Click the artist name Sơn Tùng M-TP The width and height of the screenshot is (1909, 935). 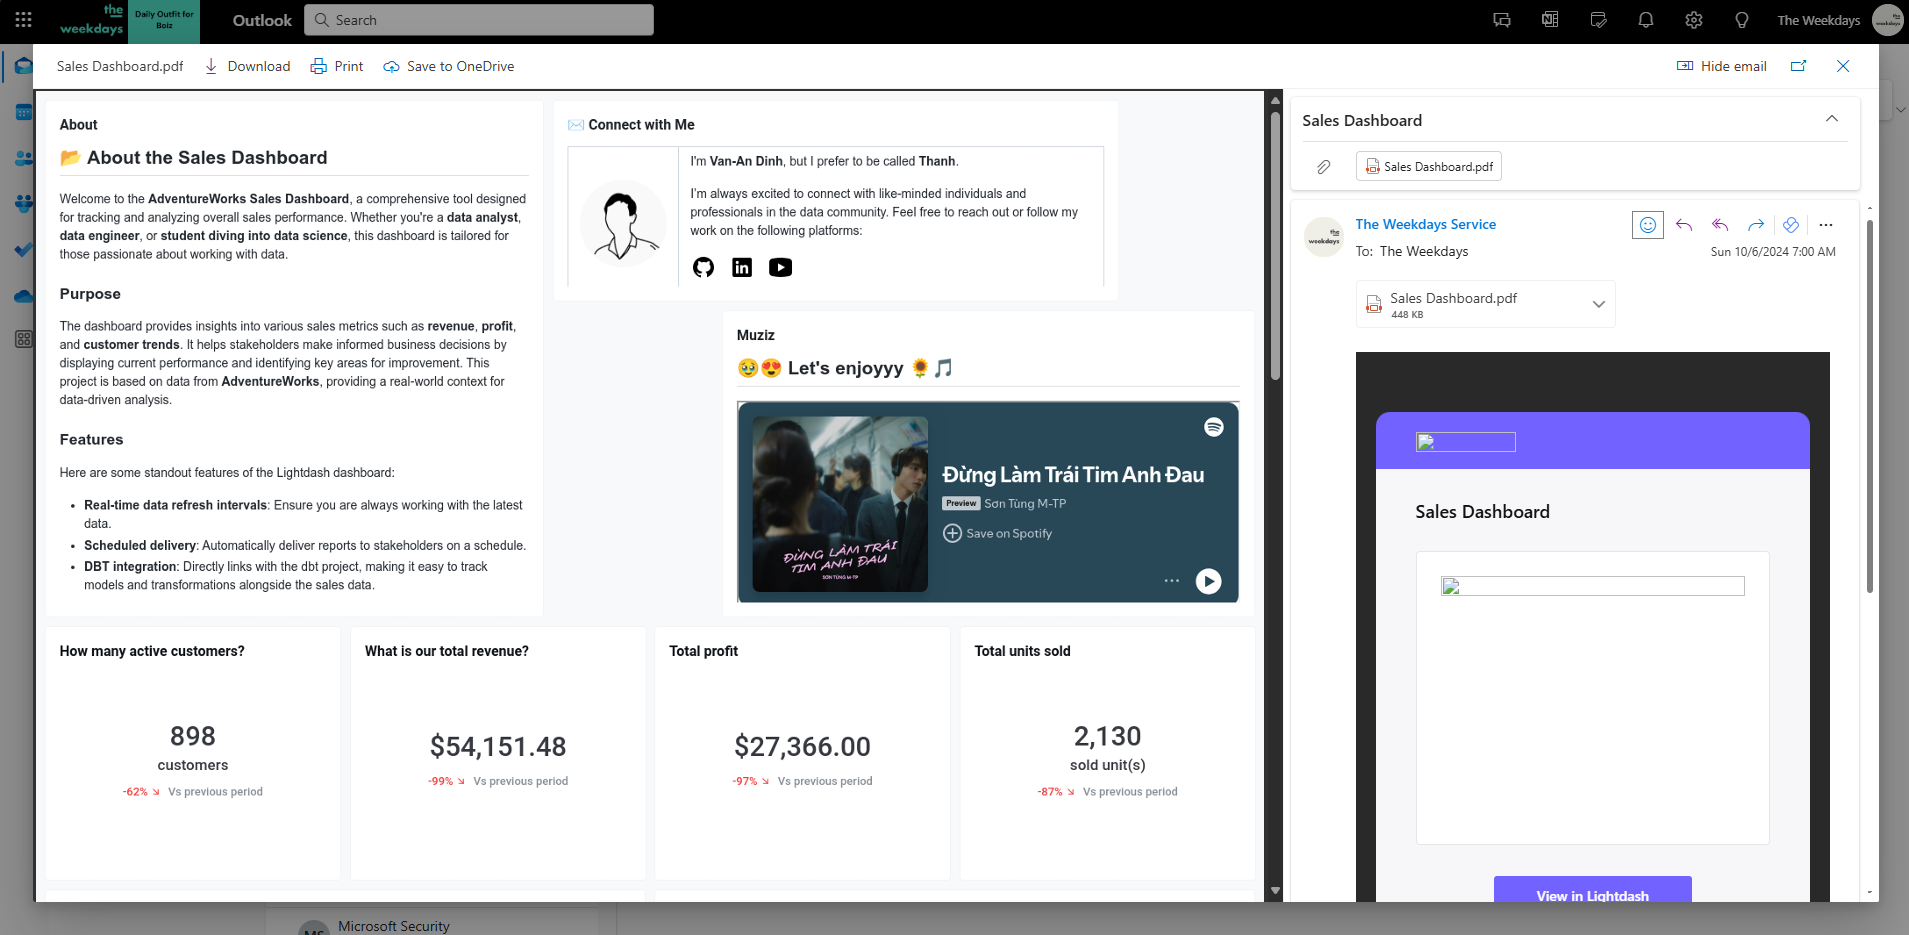[x=1025, y=504]
